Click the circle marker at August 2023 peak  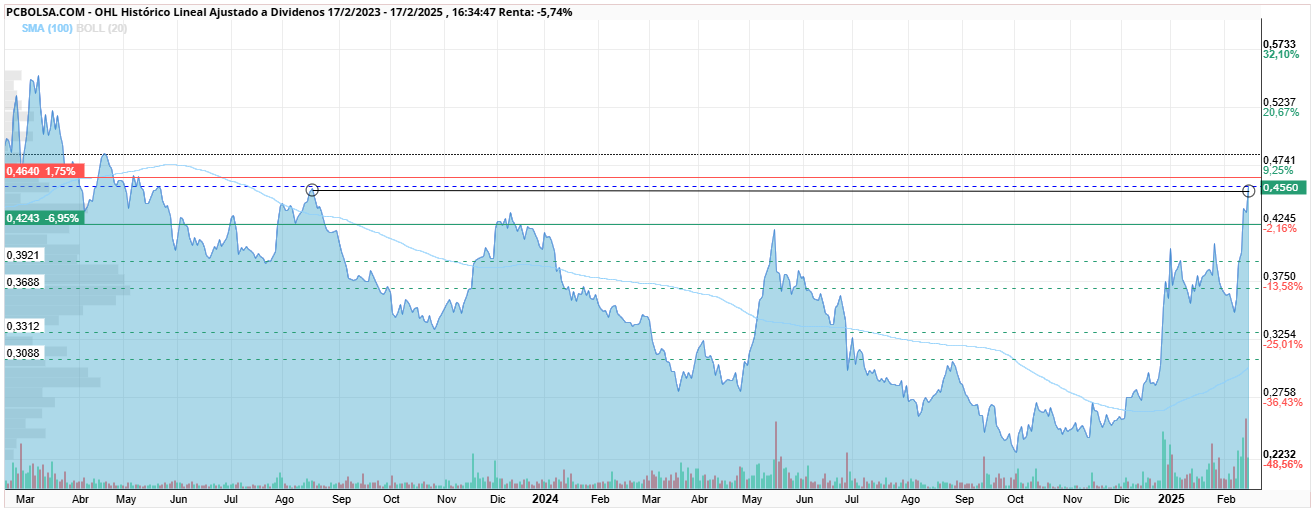point(312,189)
